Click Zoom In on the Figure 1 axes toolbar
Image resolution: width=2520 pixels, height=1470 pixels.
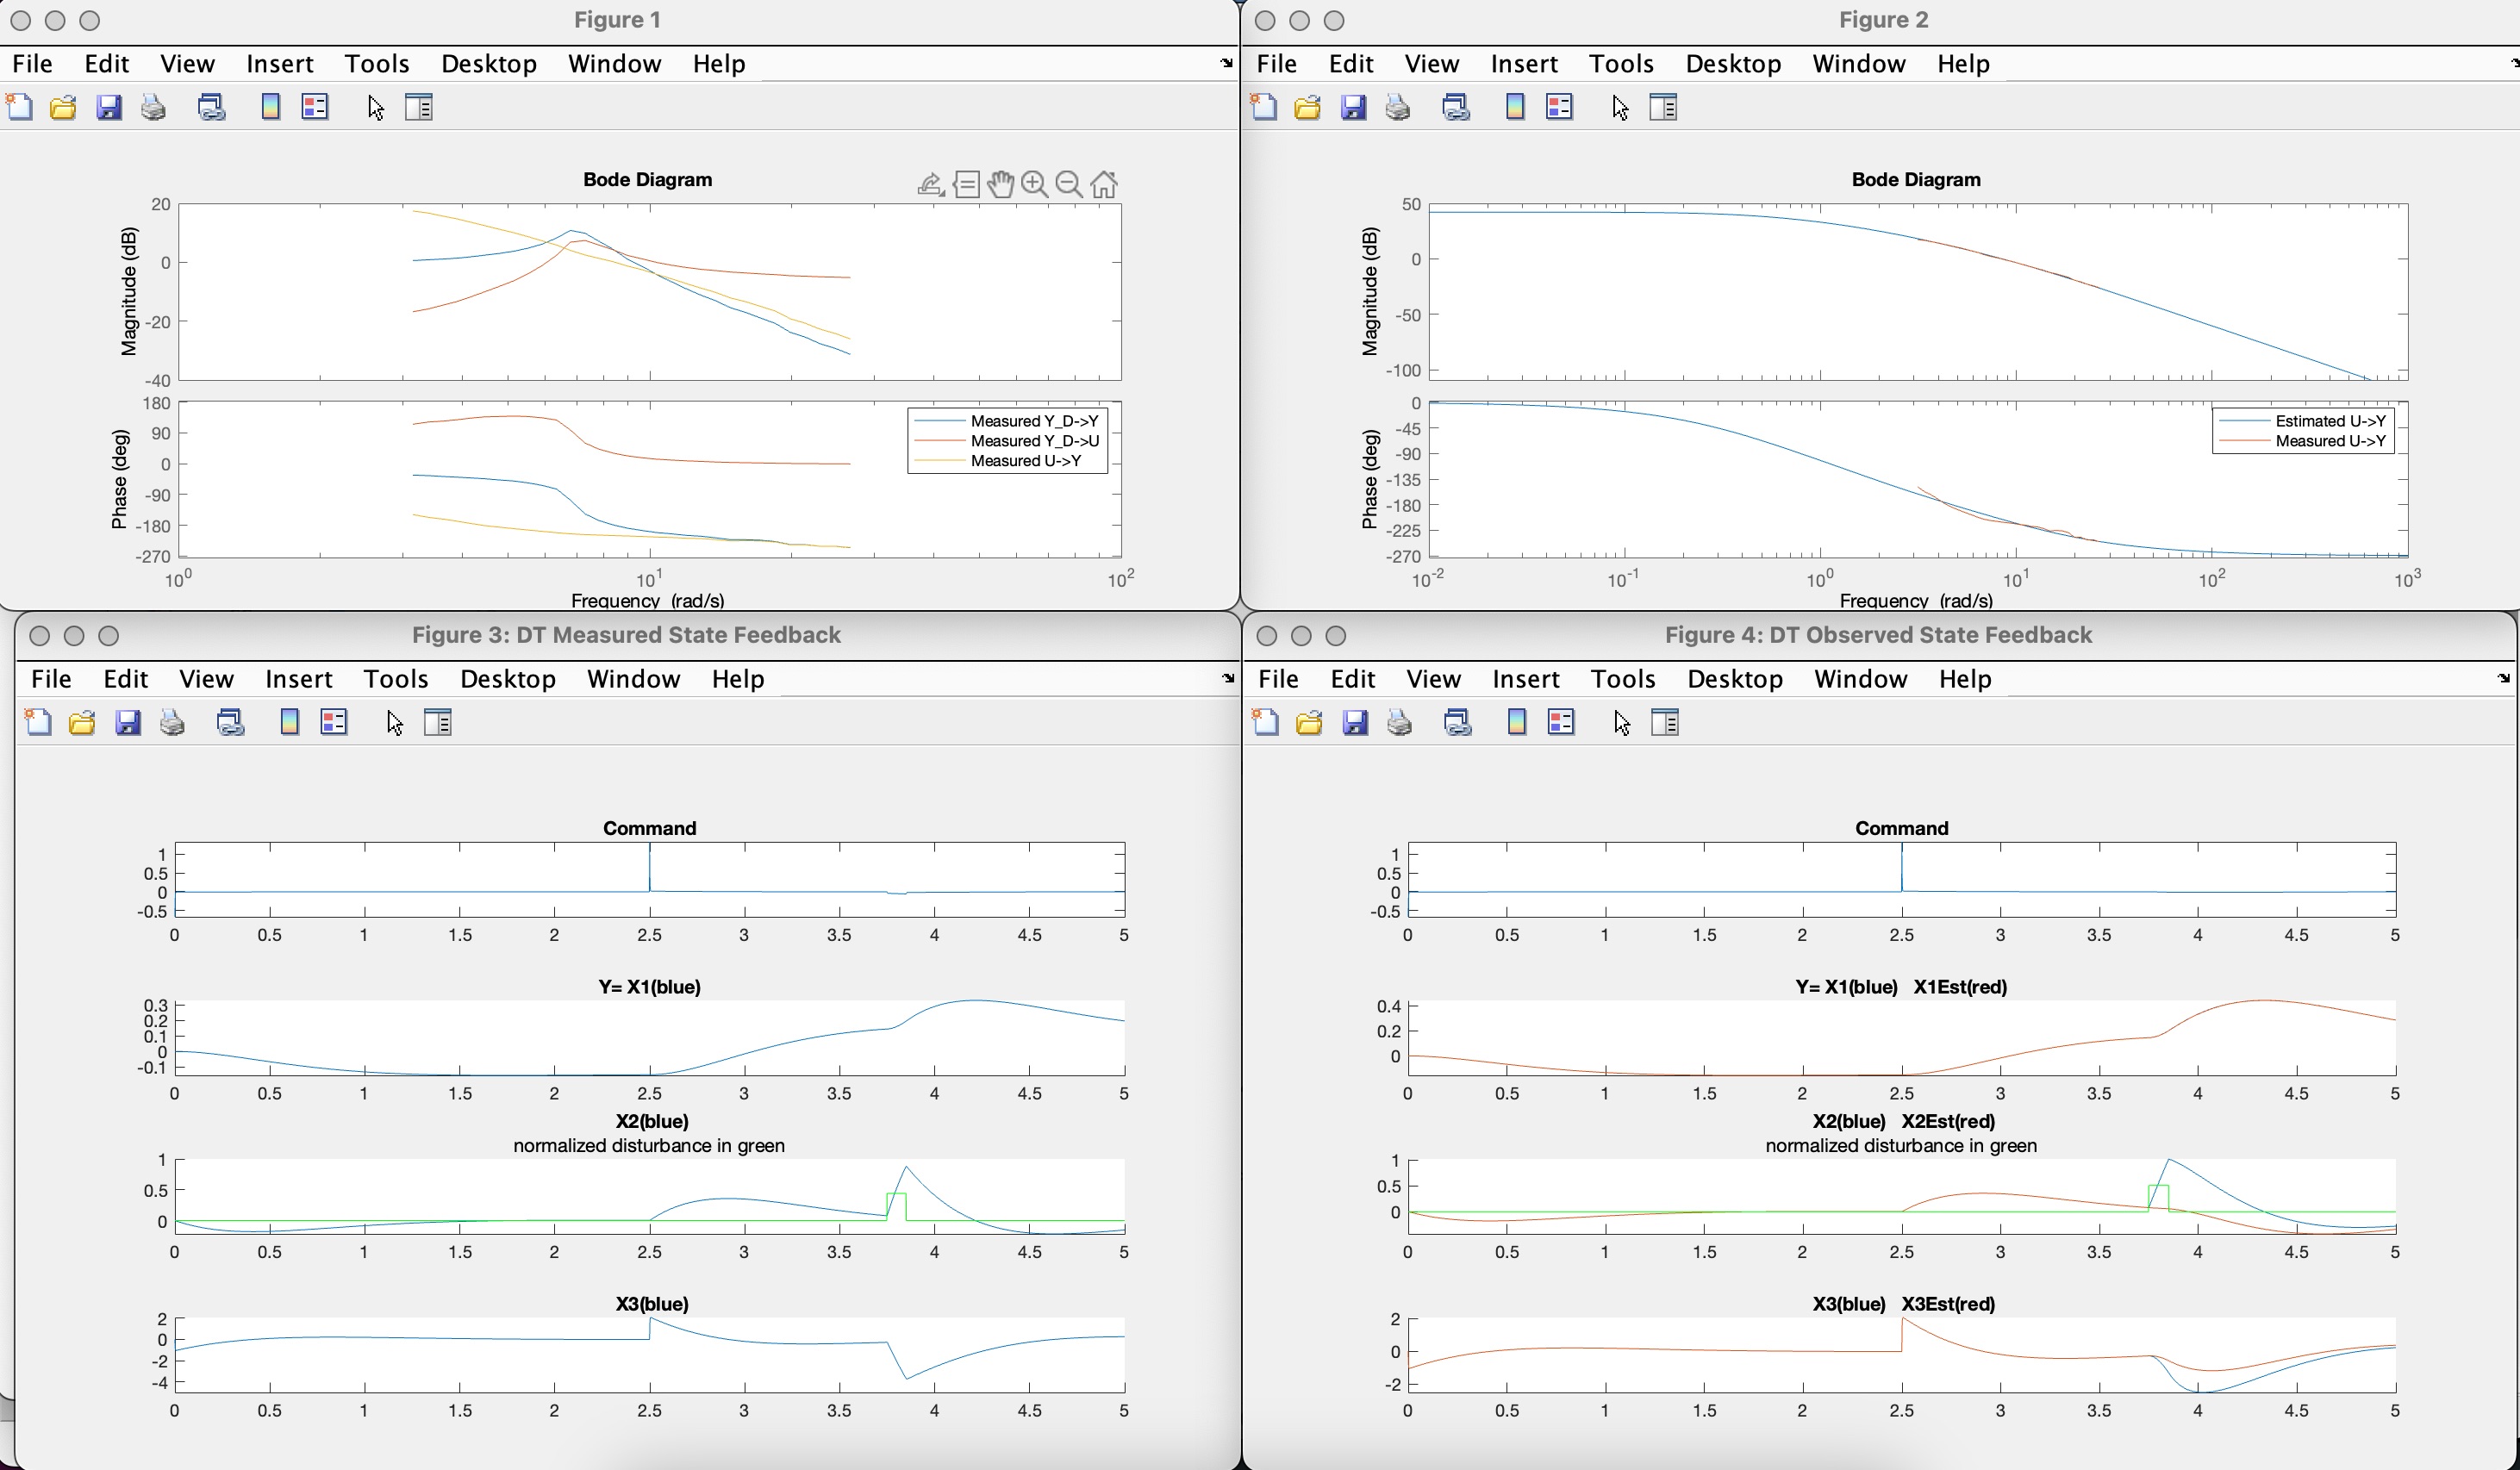[1035, 184]
